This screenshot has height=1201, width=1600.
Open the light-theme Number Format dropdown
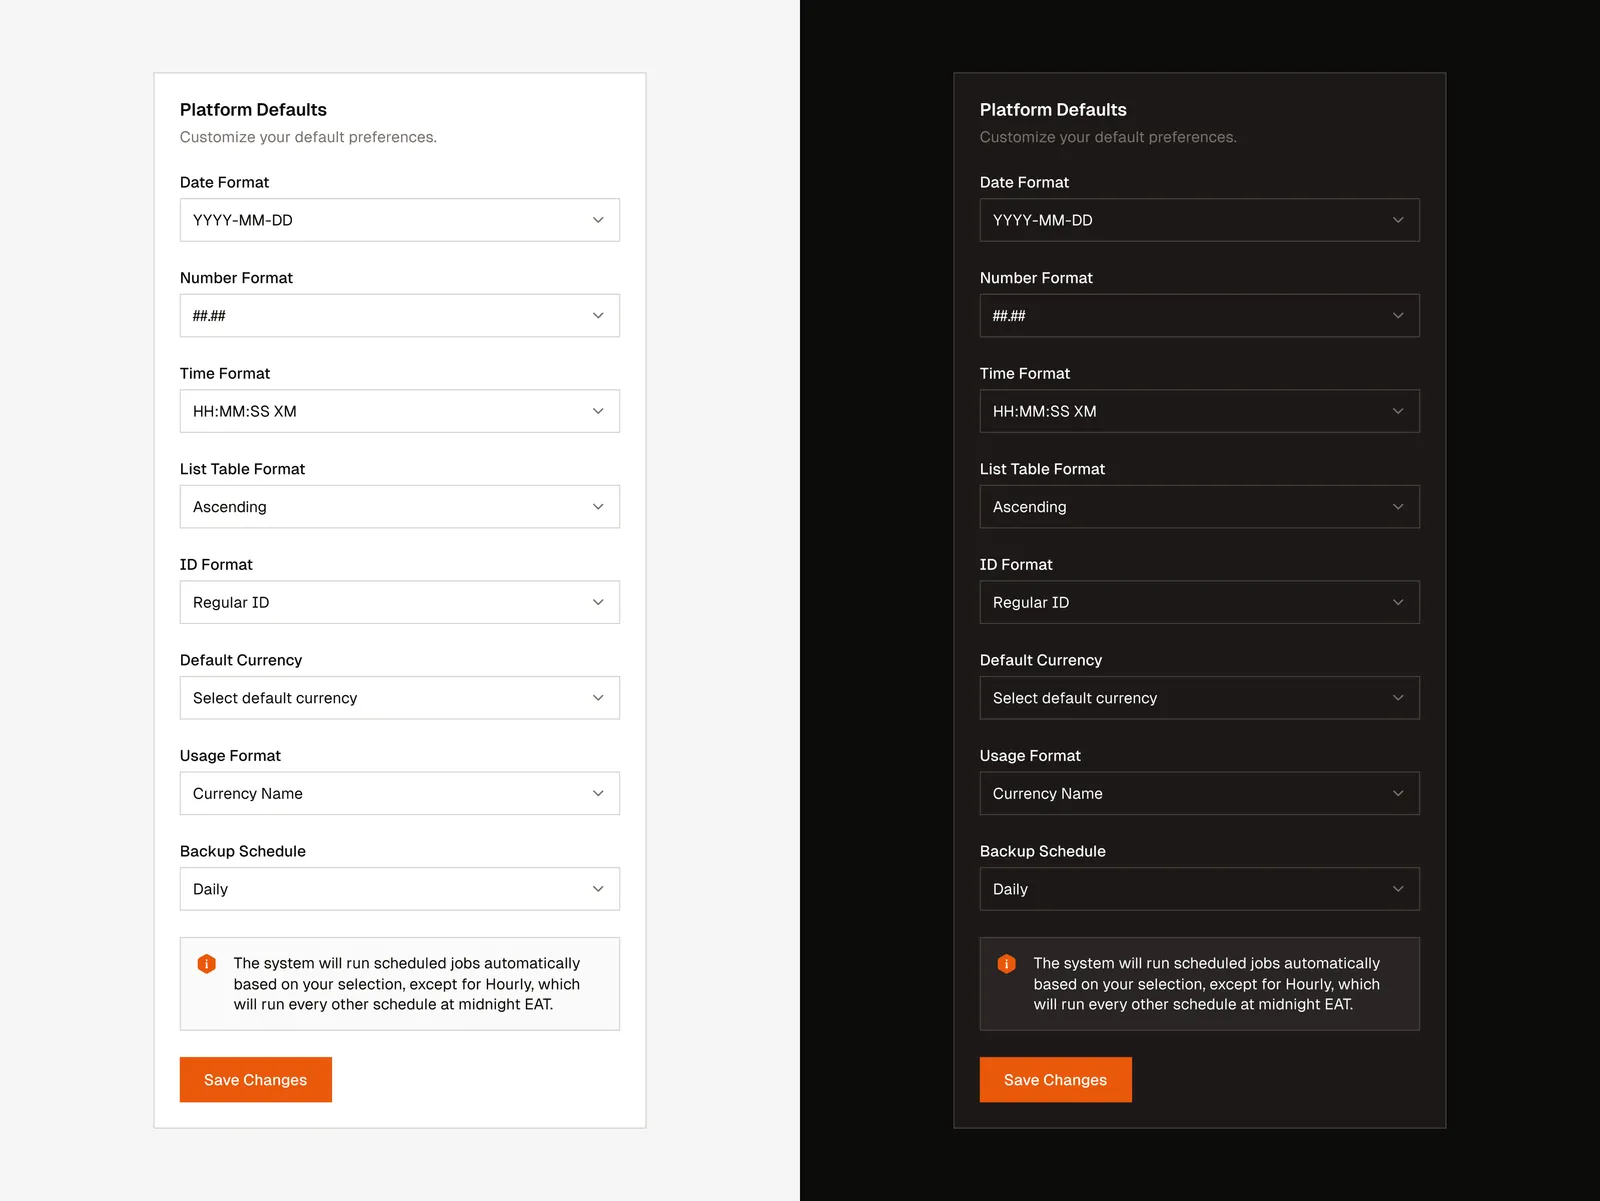point(399,316)
